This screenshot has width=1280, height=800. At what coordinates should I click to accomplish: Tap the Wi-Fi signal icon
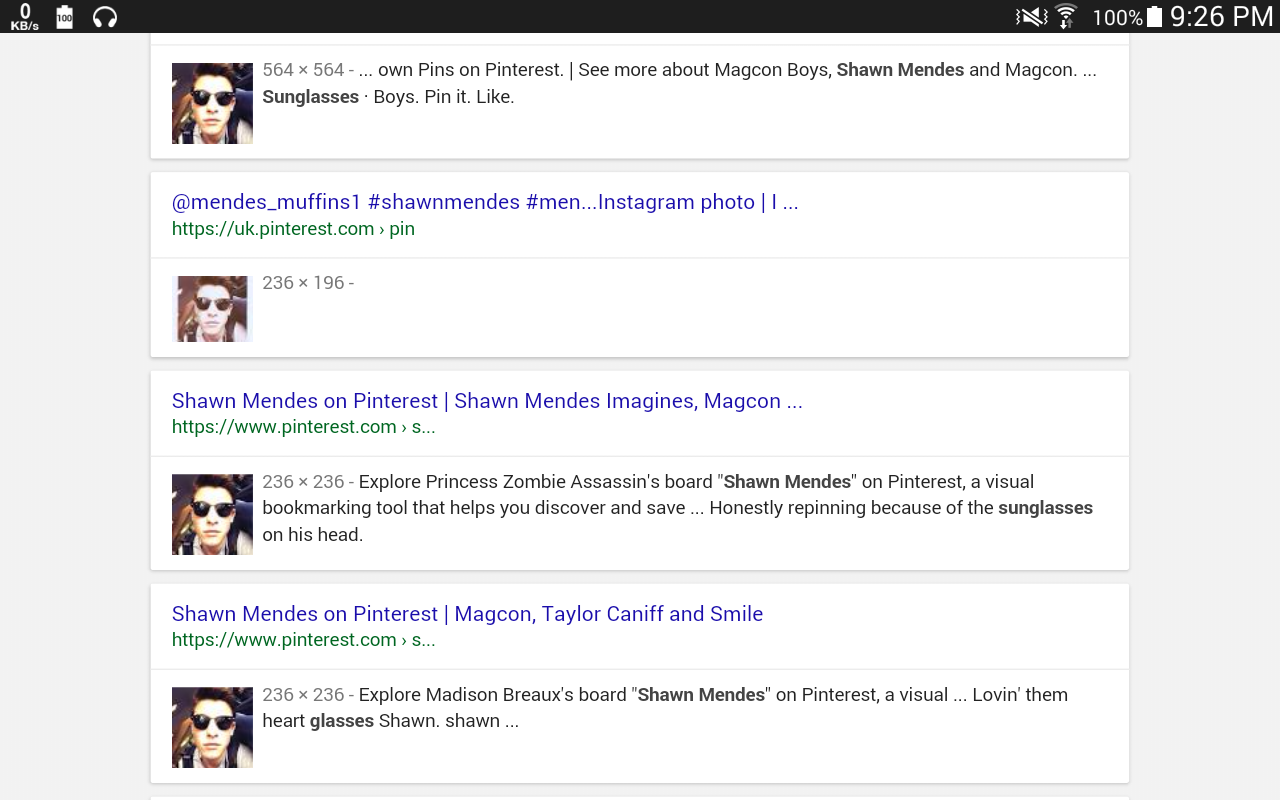[x=1066, y=17]
